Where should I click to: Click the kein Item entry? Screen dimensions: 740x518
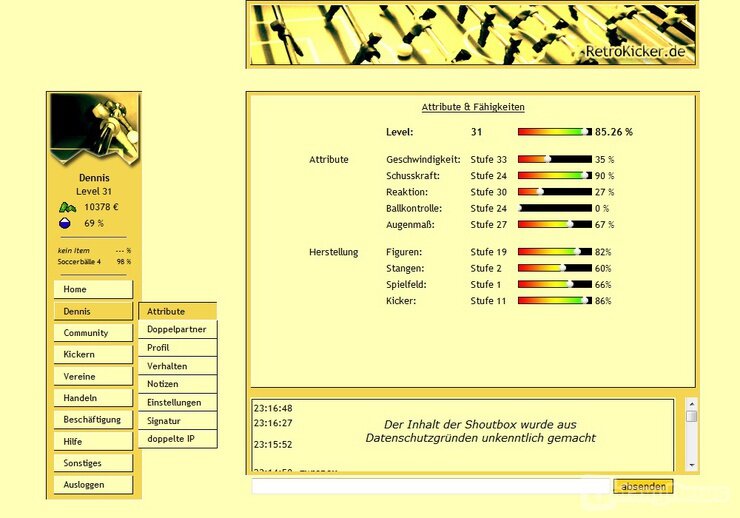tap(73, 251)
